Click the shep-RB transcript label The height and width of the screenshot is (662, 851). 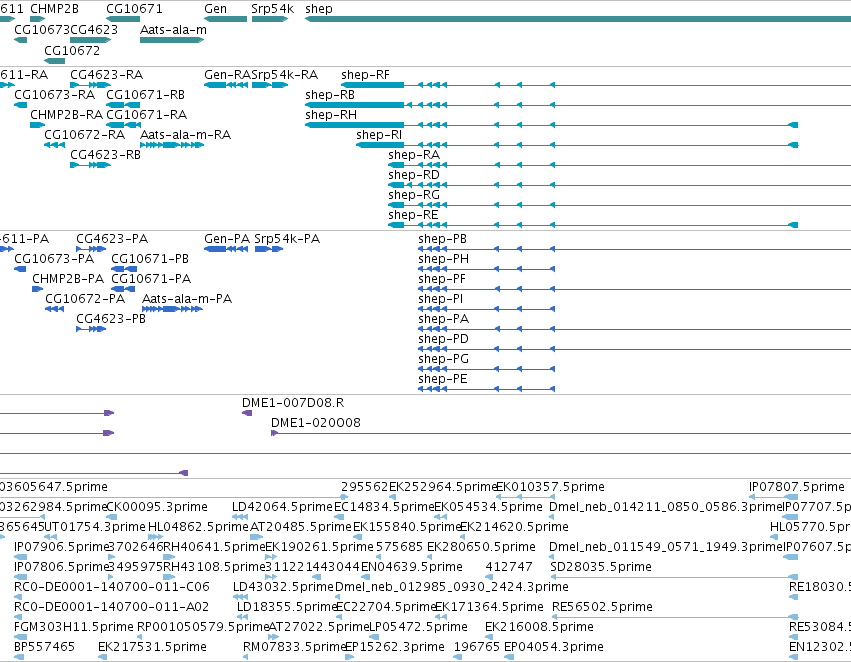330,95
